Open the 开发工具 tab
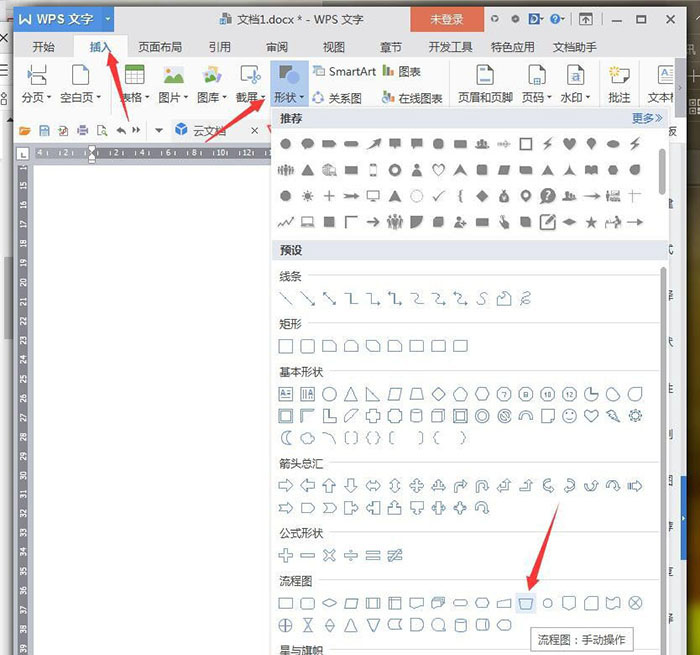The width and height of the screenshot is (700, 655). coord(450,47)
